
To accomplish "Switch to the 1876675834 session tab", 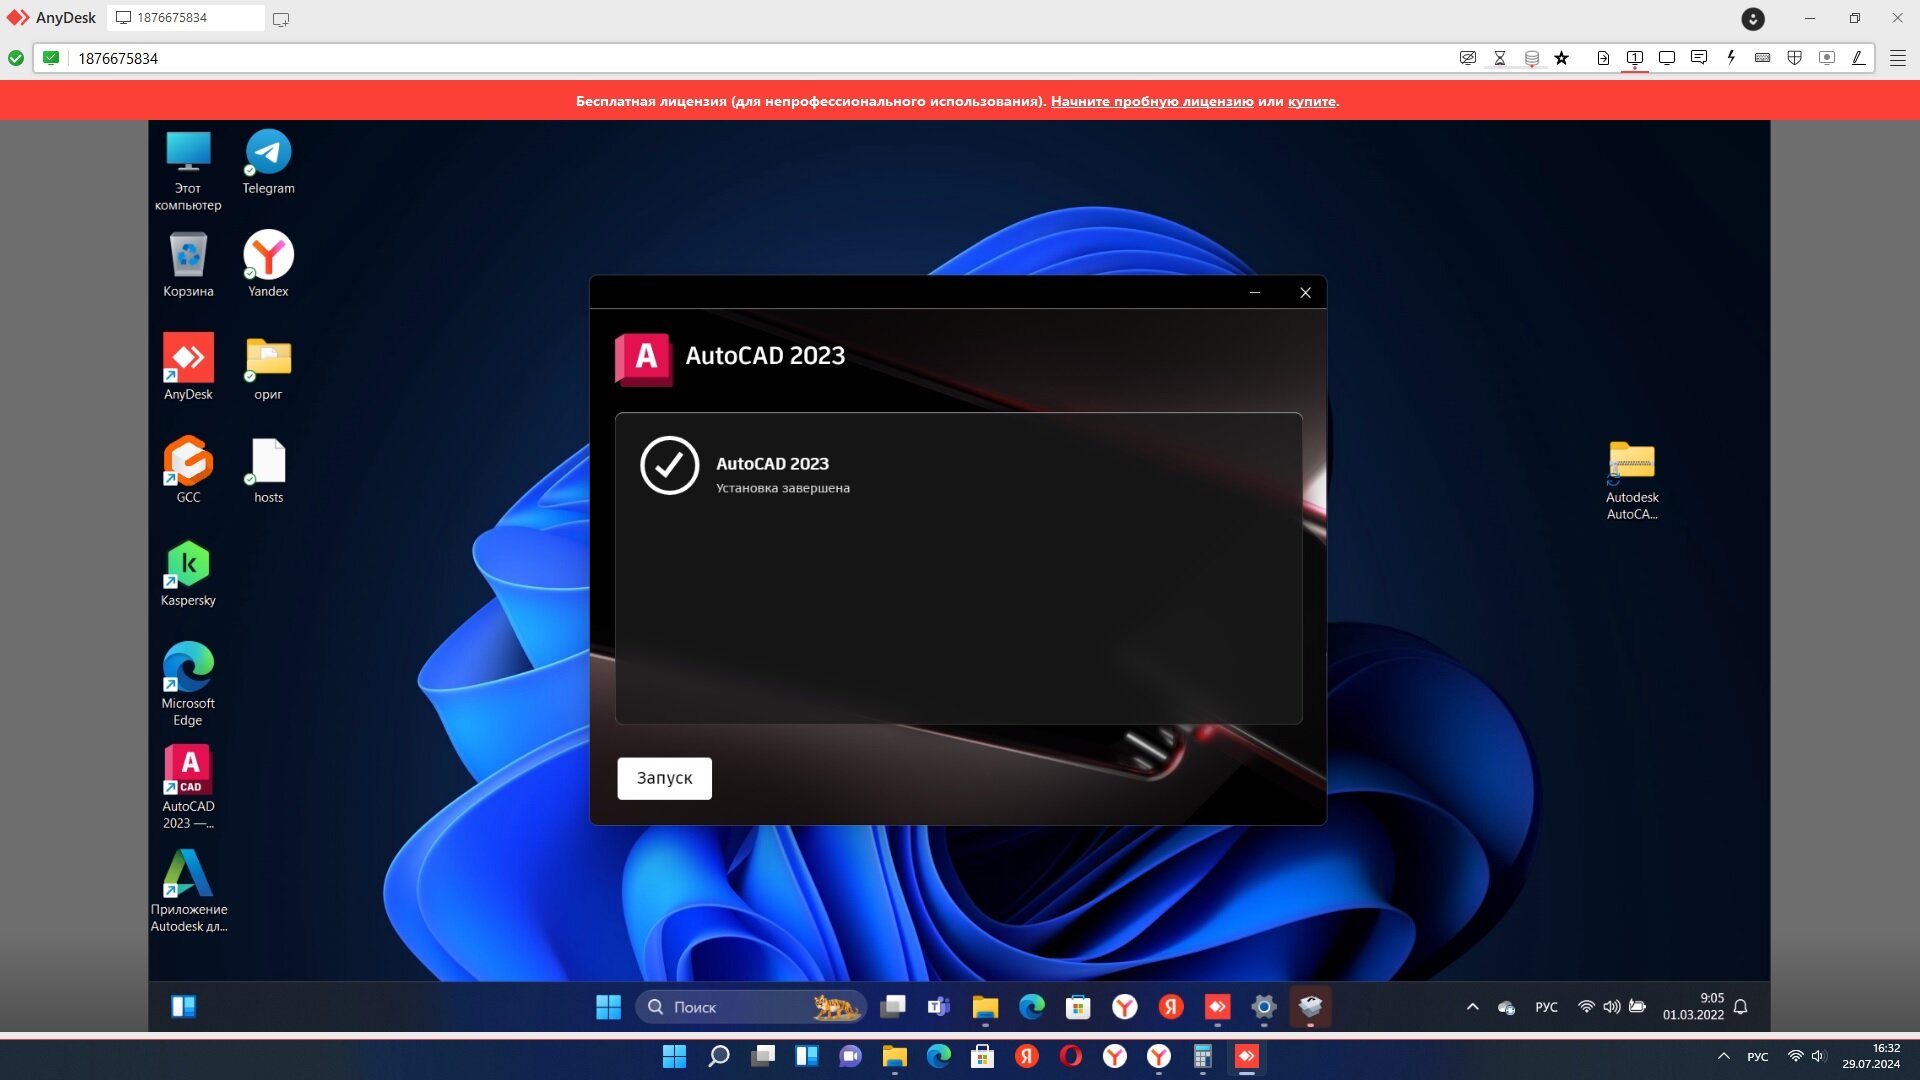I will point(185,18).
